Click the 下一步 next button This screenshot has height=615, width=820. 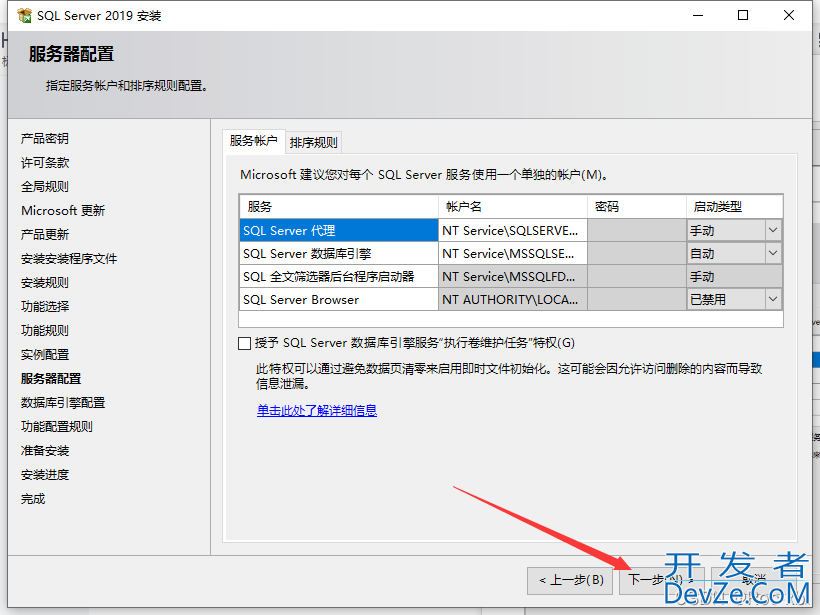pyautogui.click(x=662, y=580)
